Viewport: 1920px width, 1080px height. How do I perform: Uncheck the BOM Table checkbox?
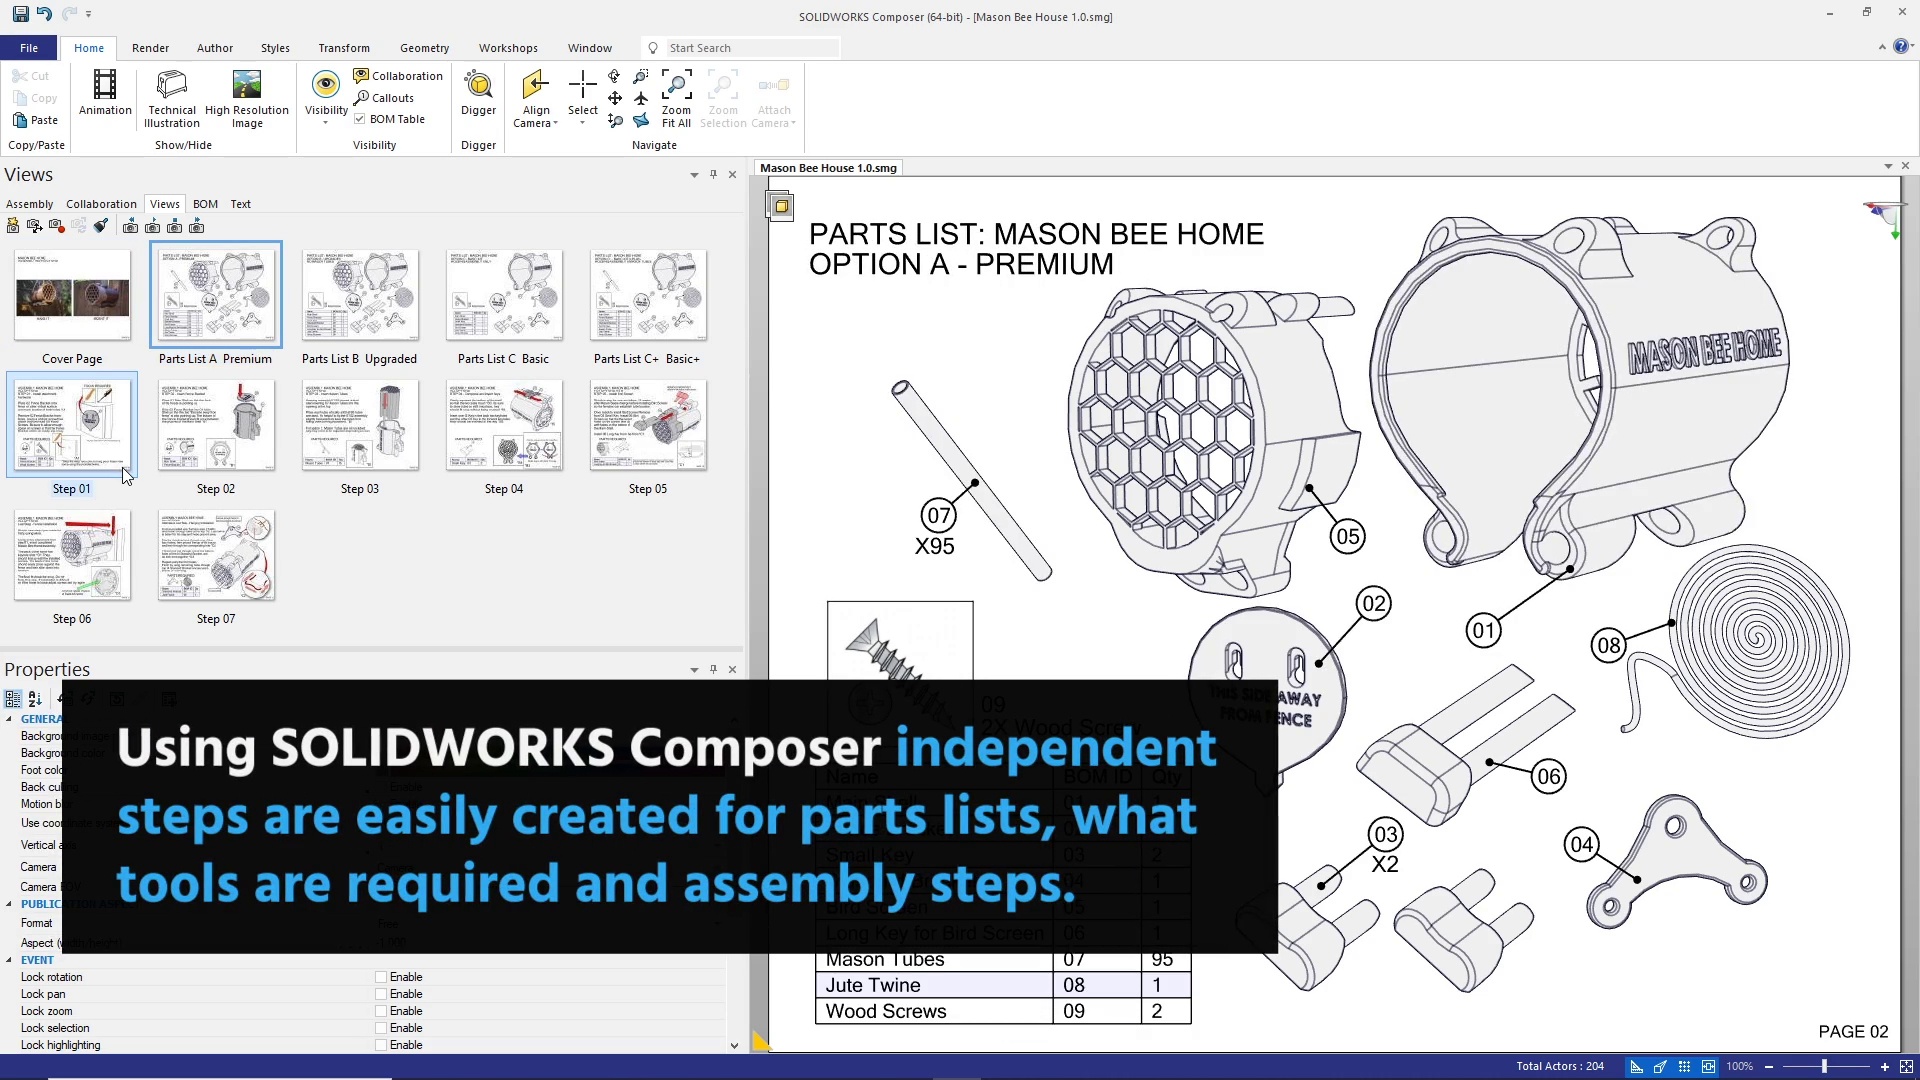point(360,118)
